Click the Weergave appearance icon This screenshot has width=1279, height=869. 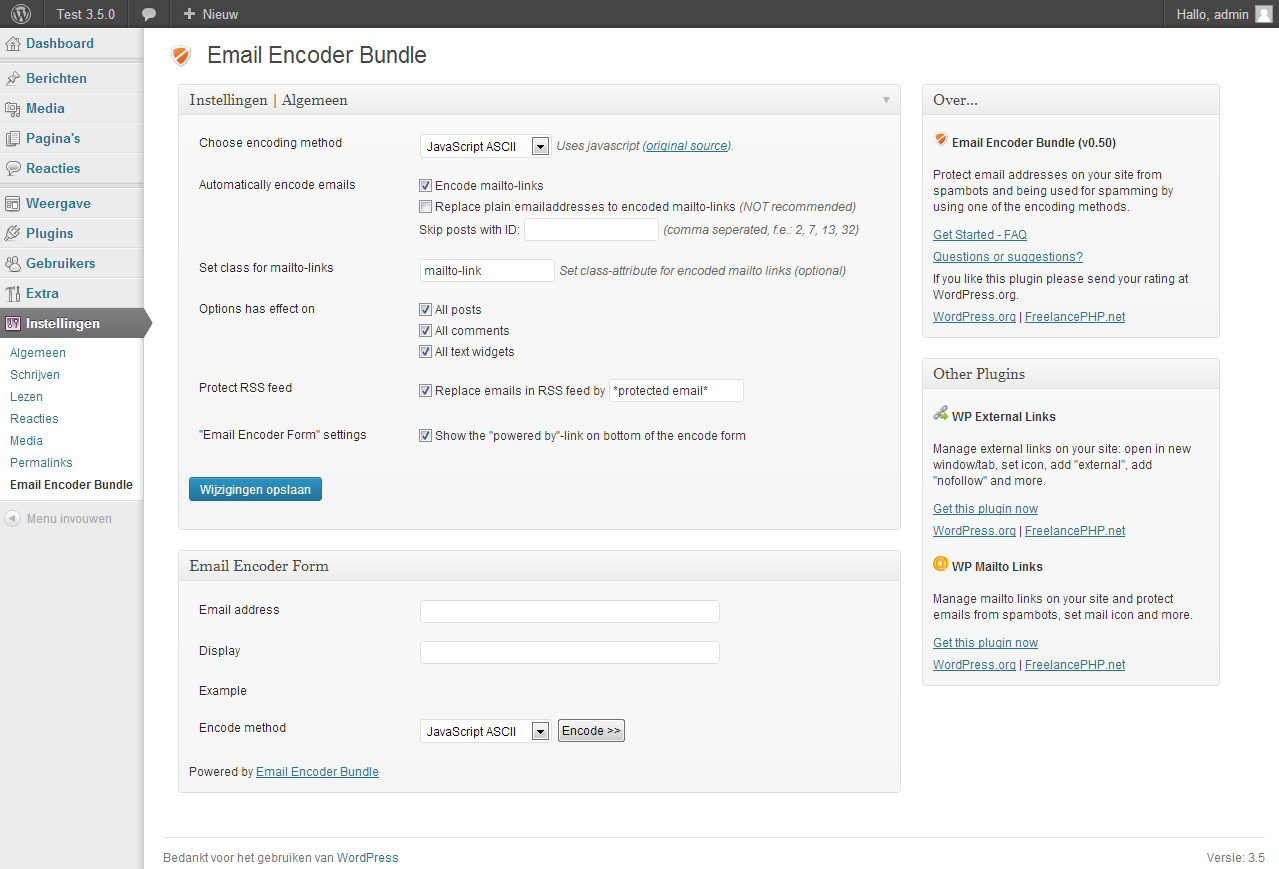(x=13, y=204)
